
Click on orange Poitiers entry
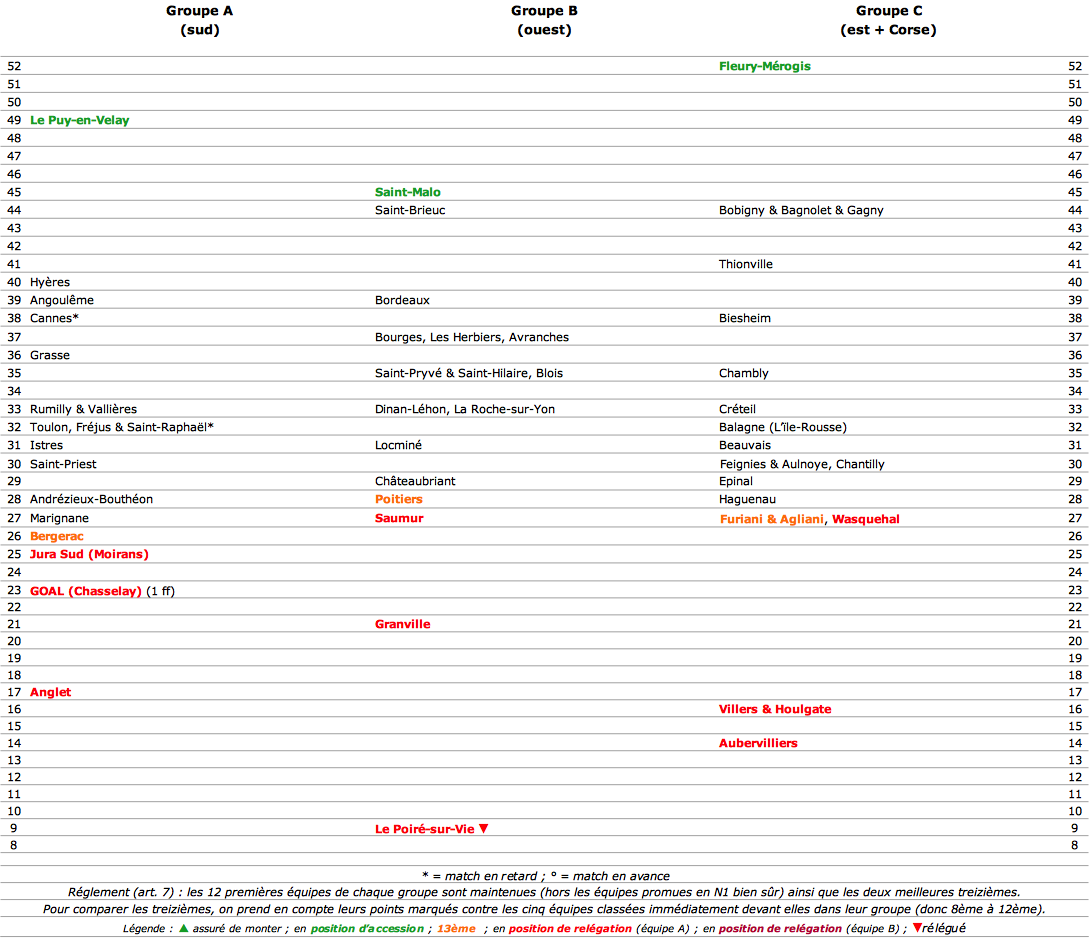[x=399, y=500]
